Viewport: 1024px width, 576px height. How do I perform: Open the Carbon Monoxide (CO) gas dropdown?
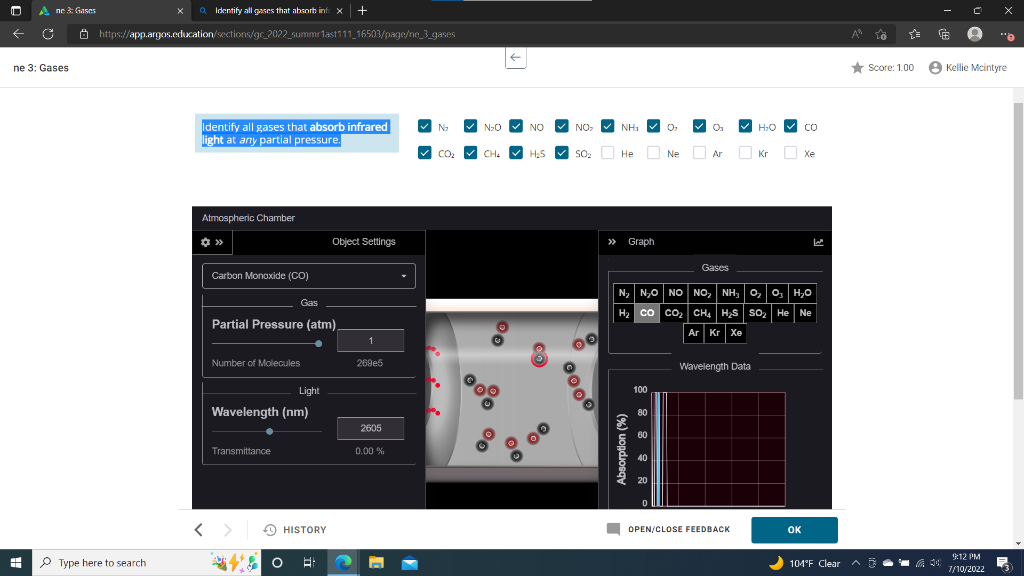[309, 276]
